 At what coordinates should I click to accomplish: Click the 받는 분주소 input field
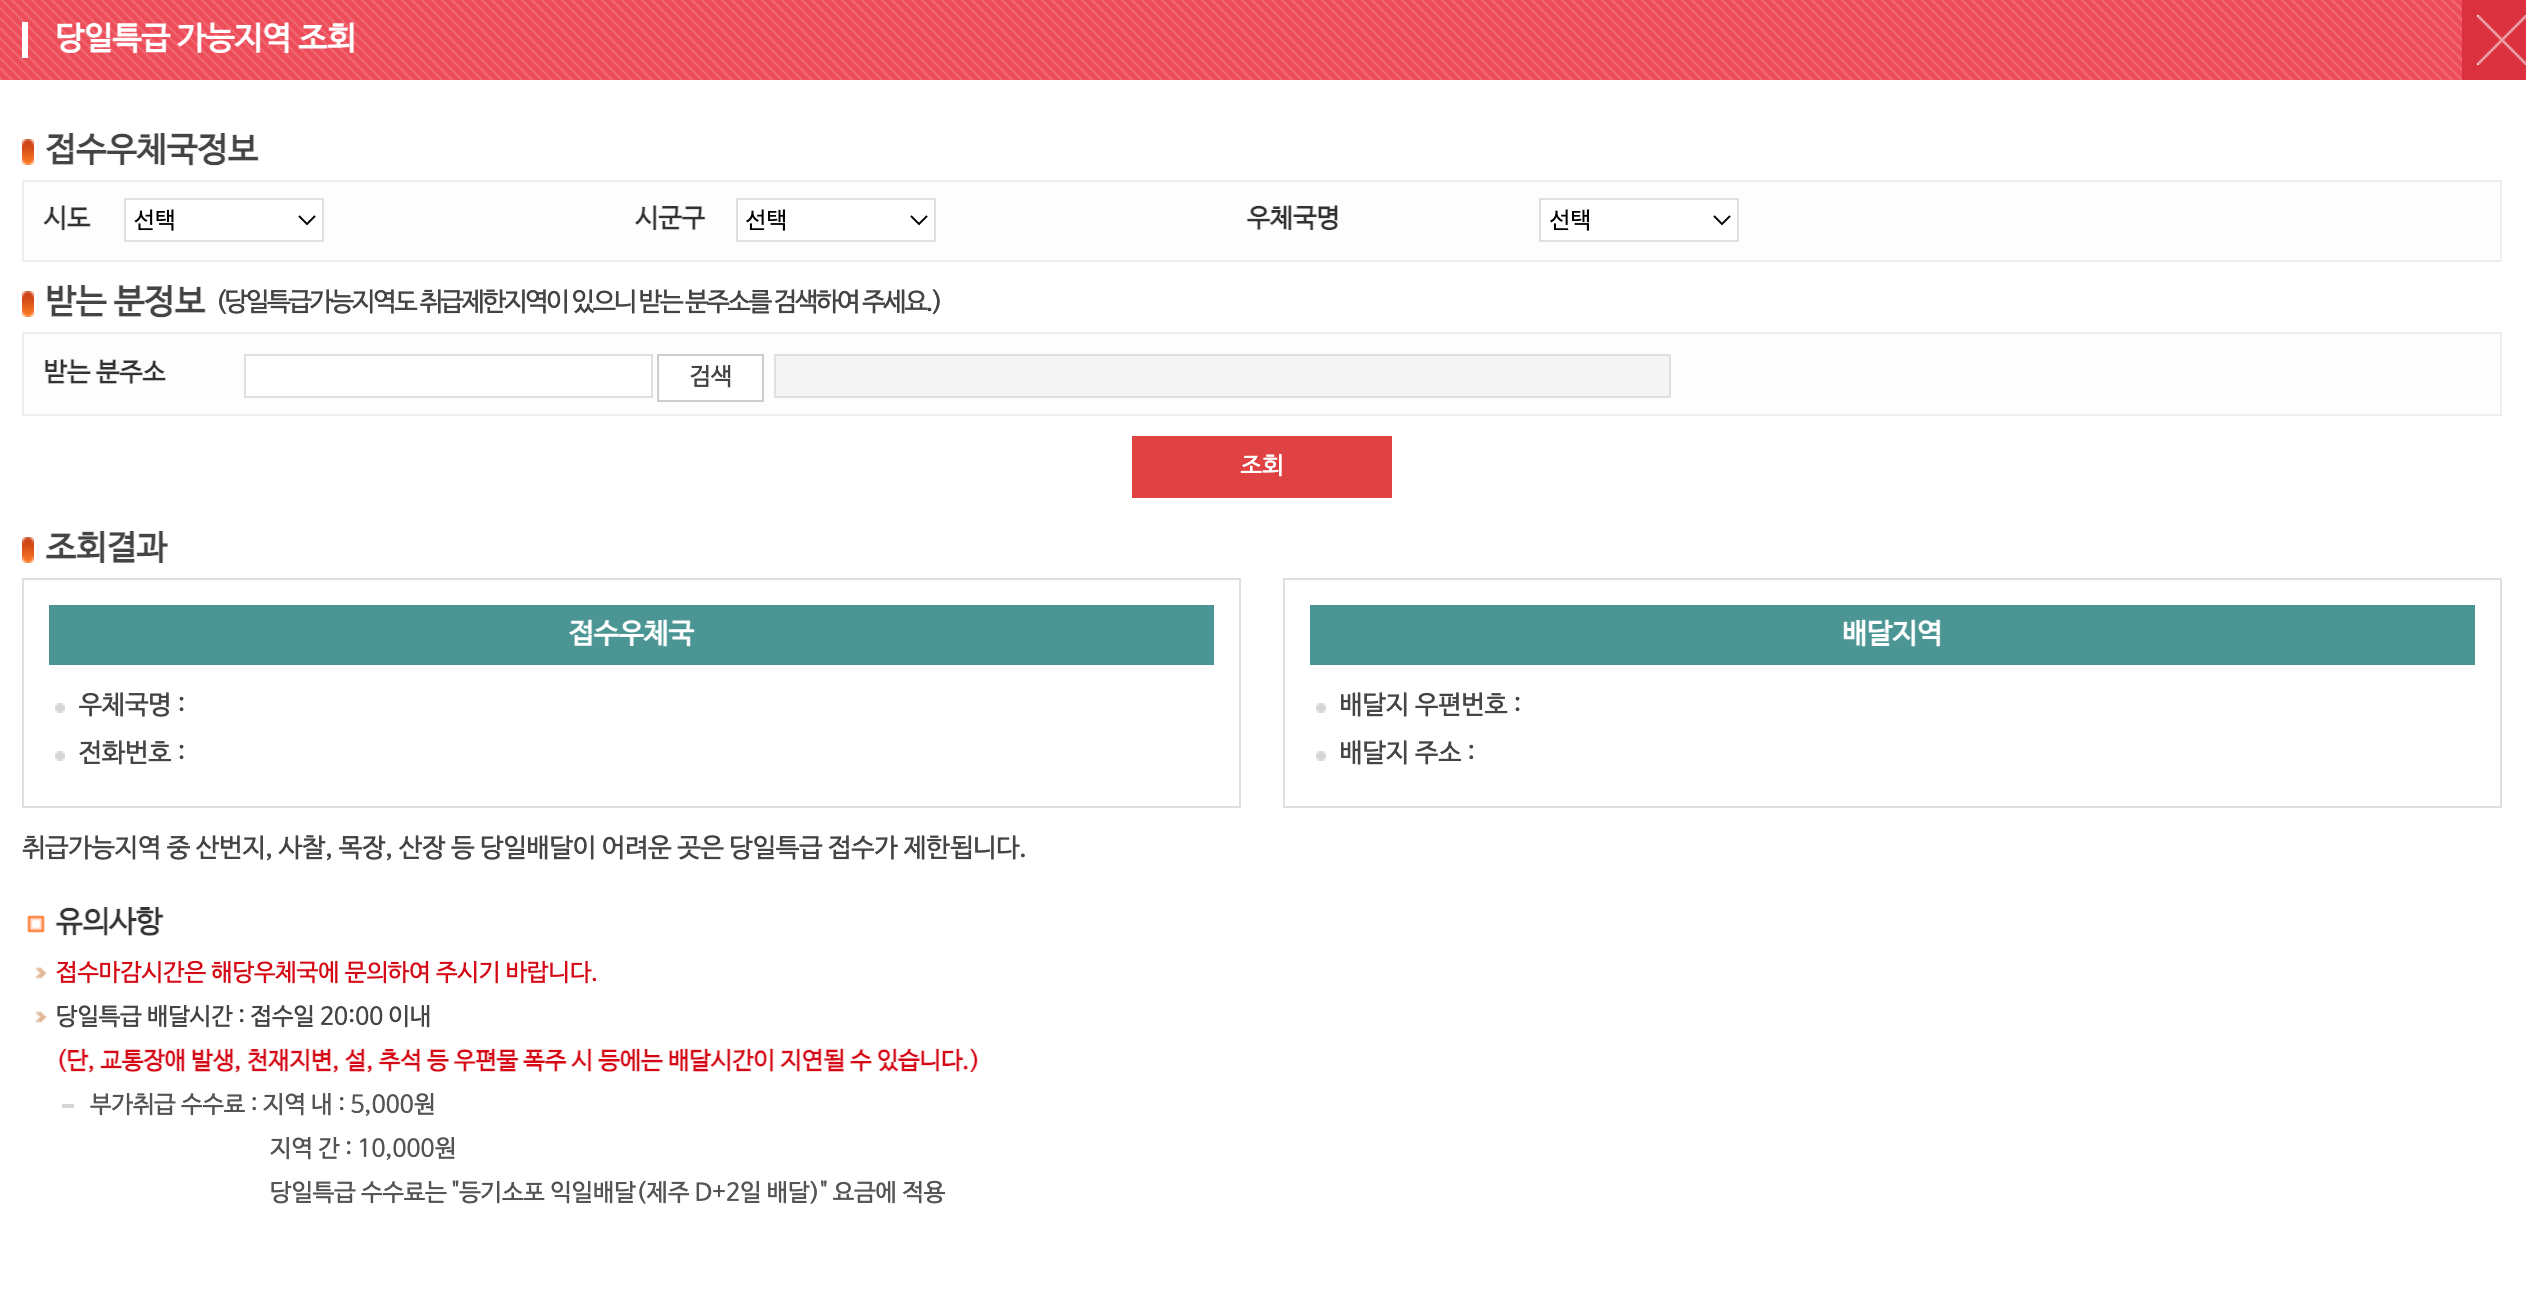point(448,376)
